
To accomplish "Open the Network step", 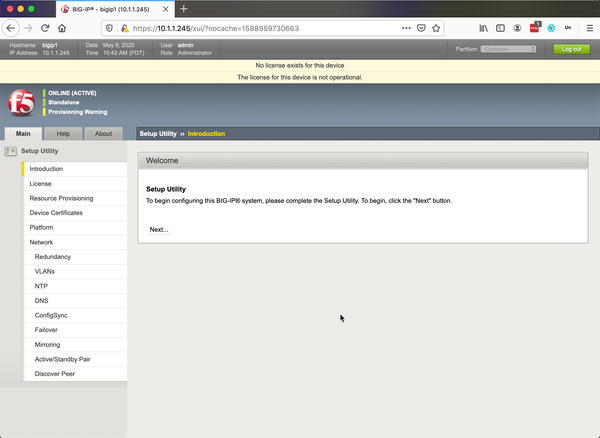I will (x=75, y=242).
